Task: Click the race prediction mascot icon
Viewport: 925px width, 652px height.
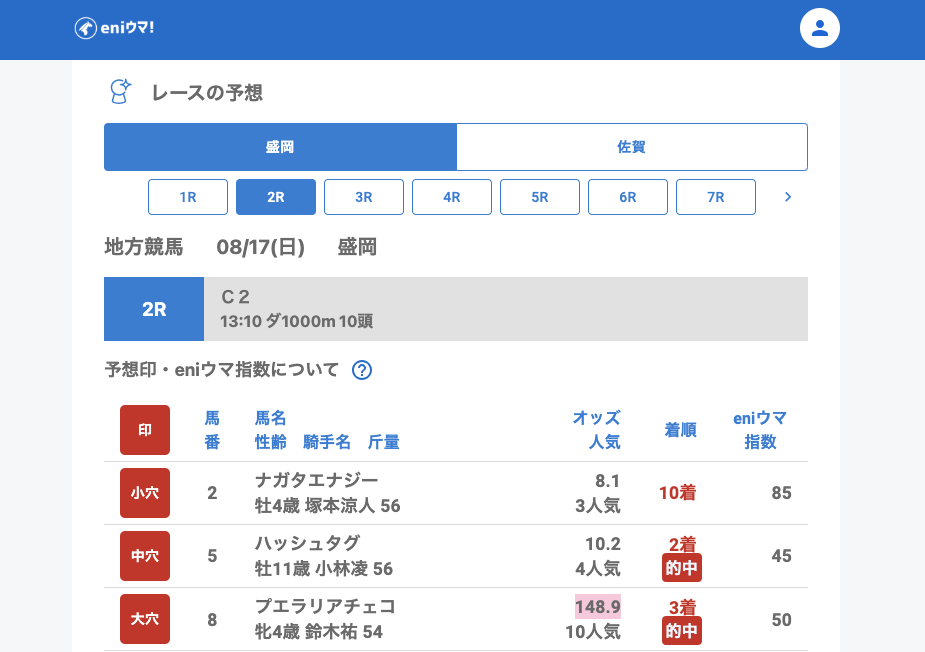Action: [x=120, y=92]
